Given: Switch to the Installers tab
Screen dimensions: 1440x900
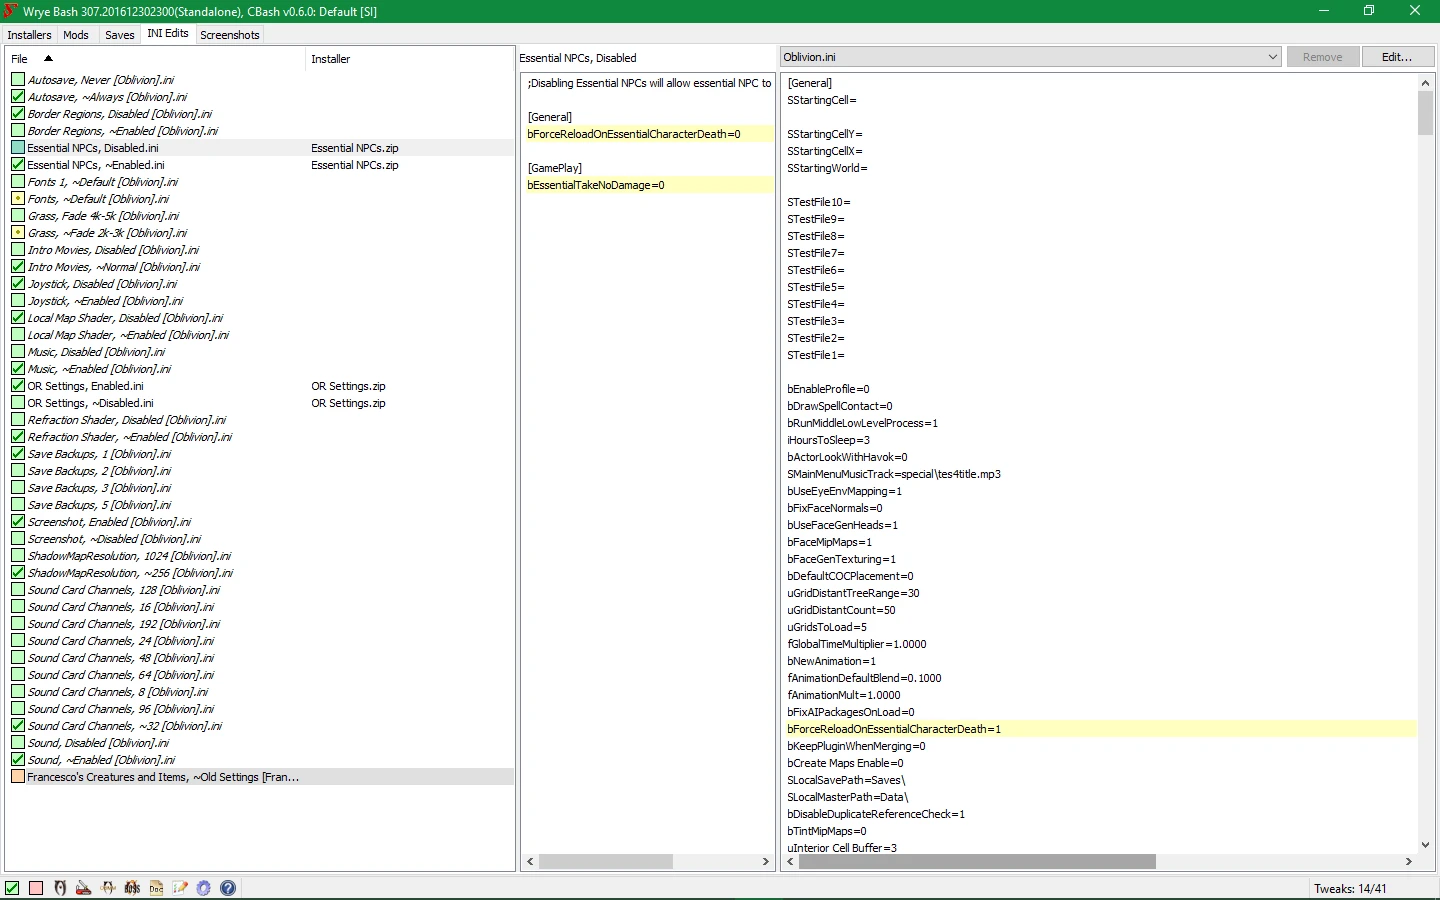Looking at the screenshot, I should pyautogui.click(x=29, y=35).
